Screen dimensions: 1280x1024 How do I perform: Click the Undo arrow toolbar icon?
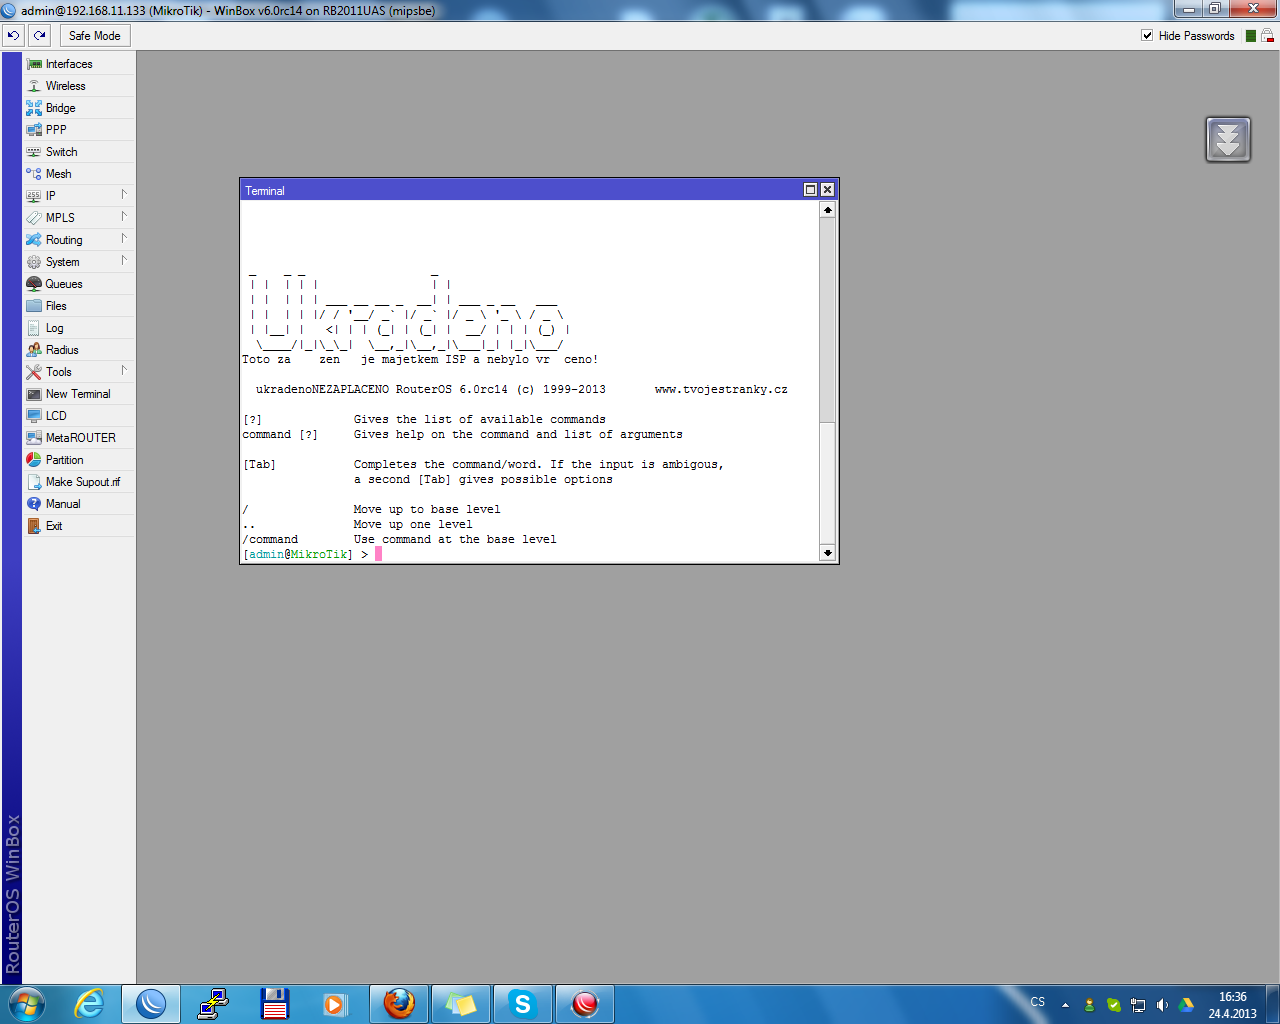13,35
